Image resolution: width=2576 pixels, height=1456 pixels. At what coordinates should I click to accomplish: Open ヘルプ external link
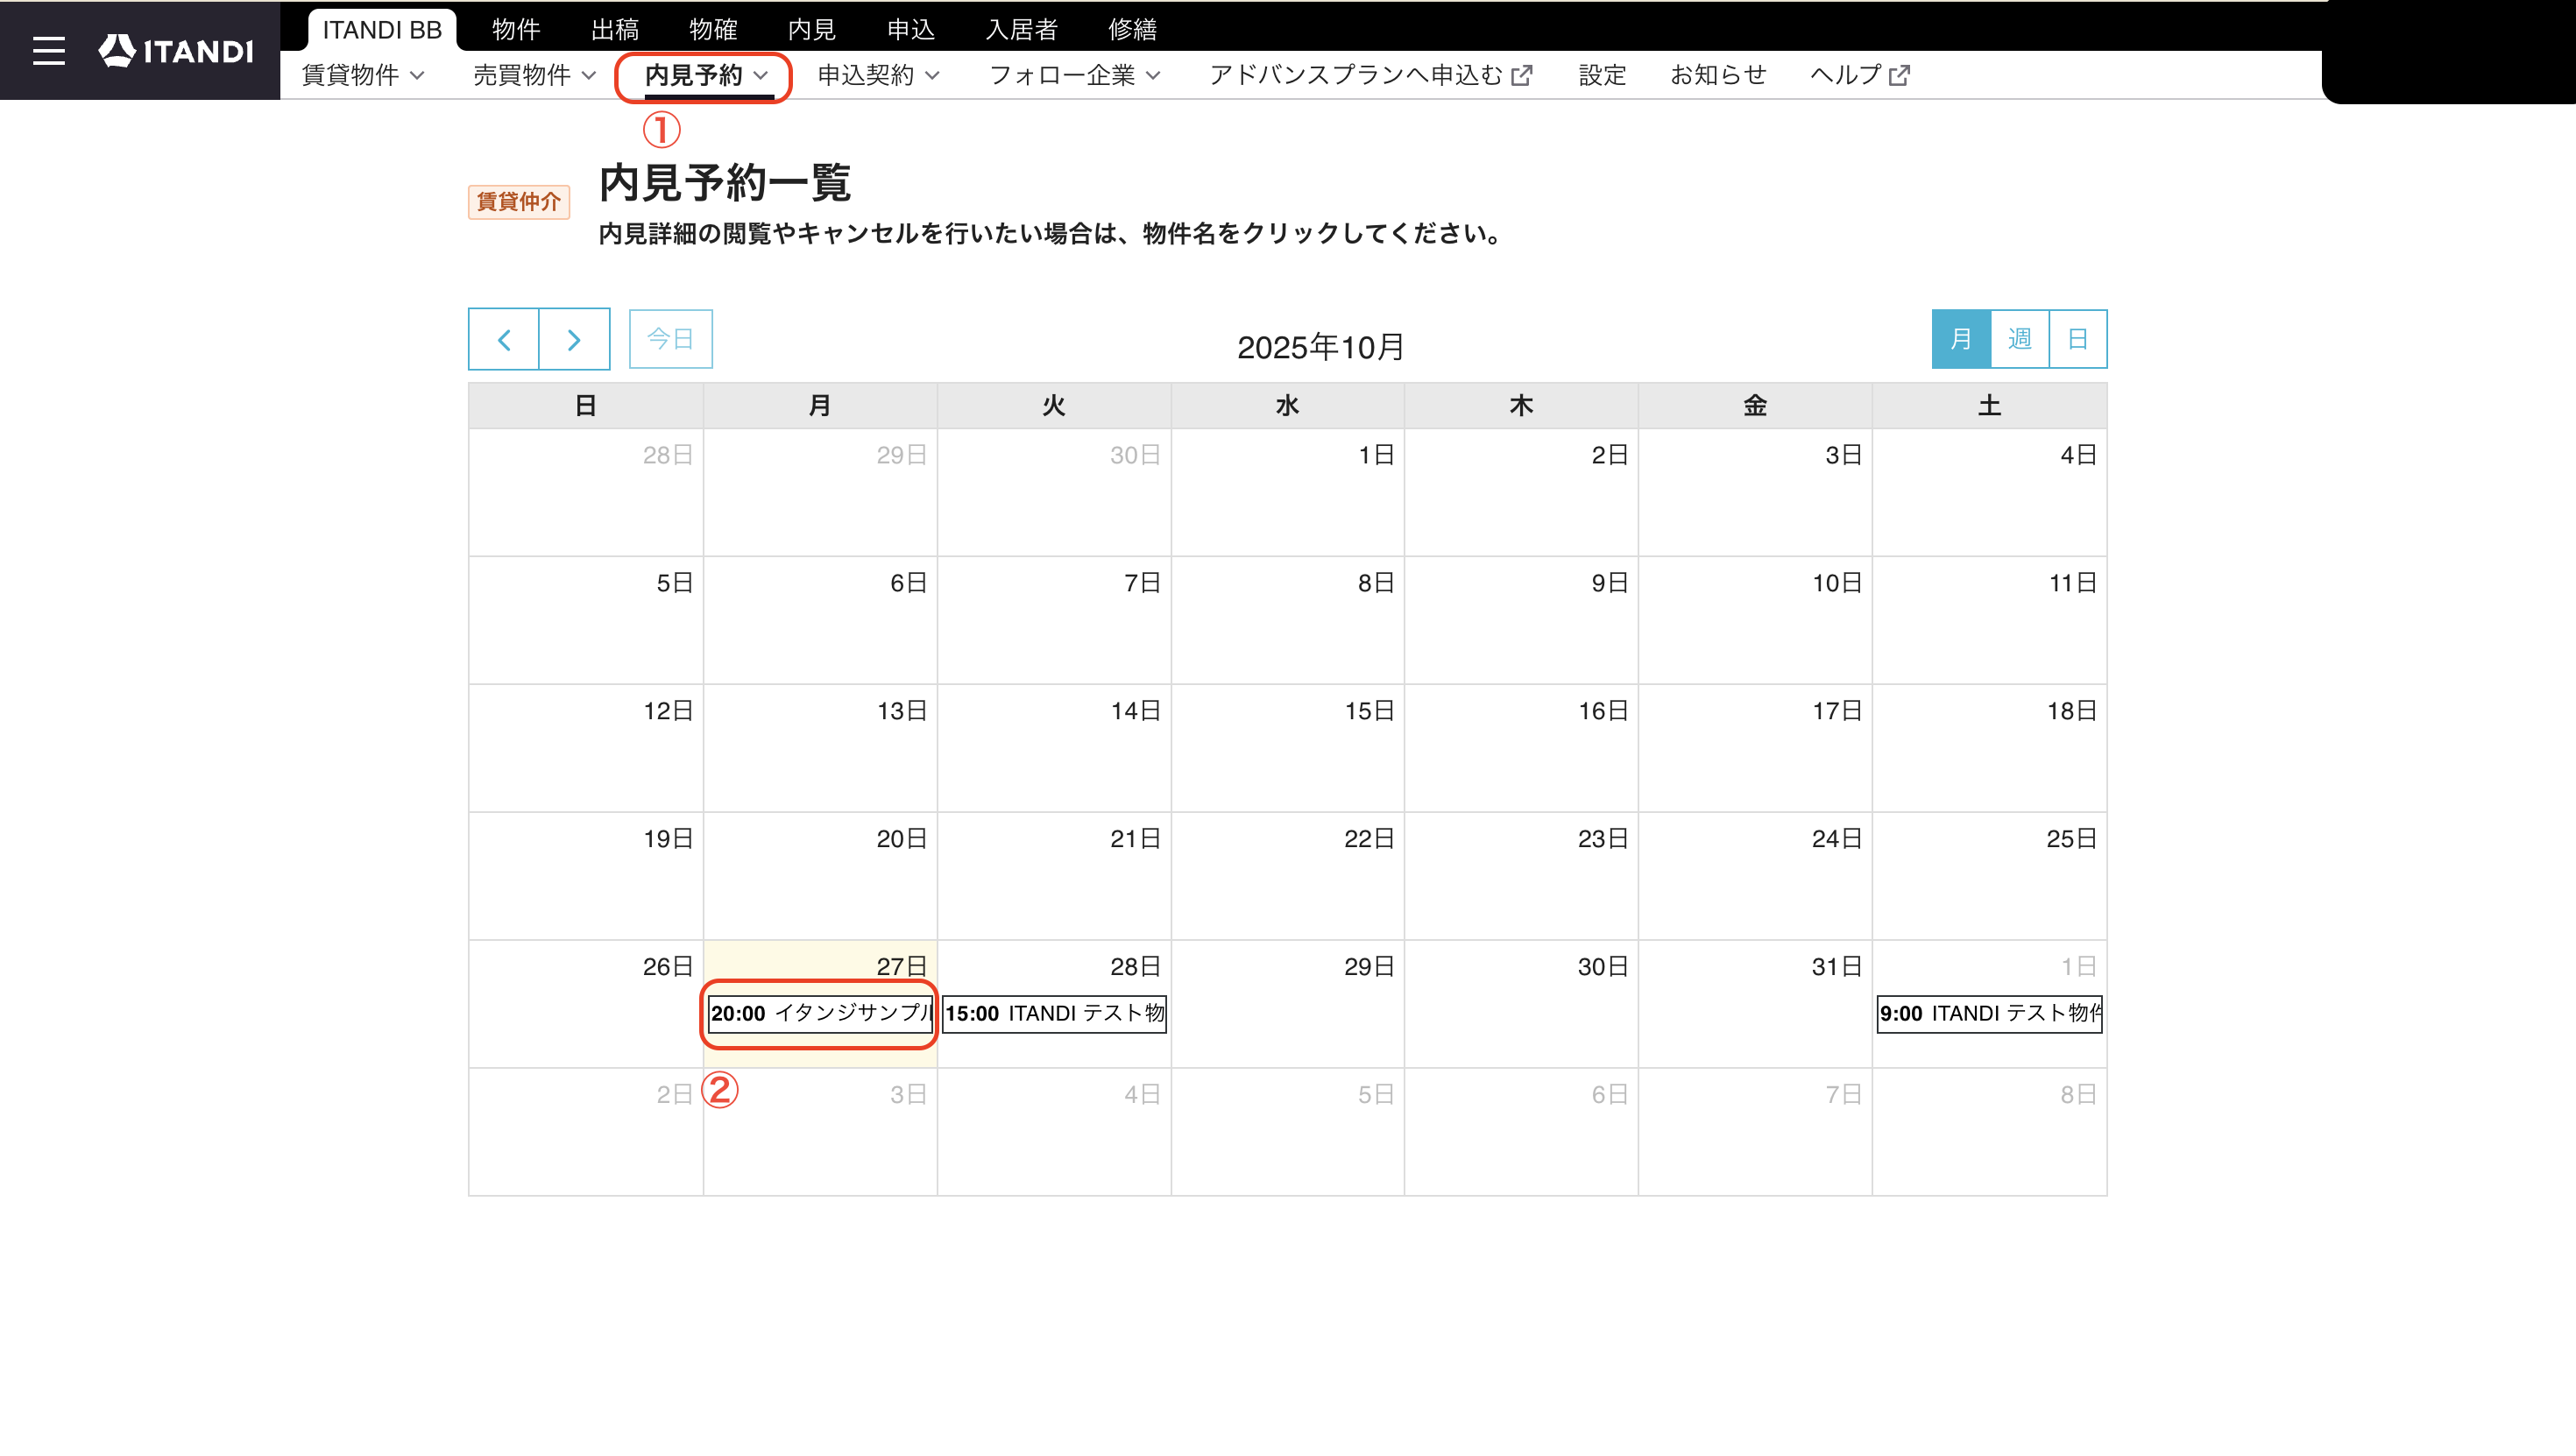click(x=1860, y=75)
